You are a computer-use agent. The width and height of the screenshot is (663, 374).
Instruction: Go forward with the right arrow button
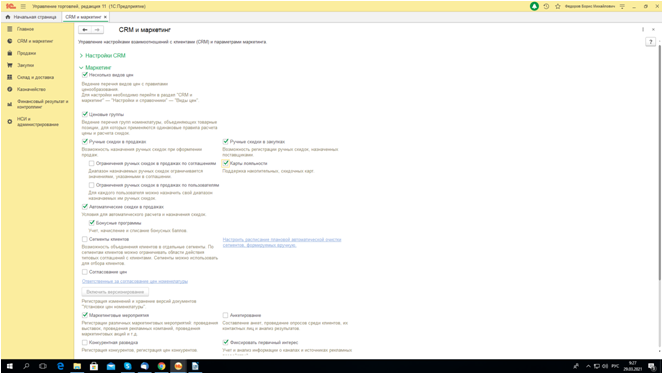click(97, 30)
